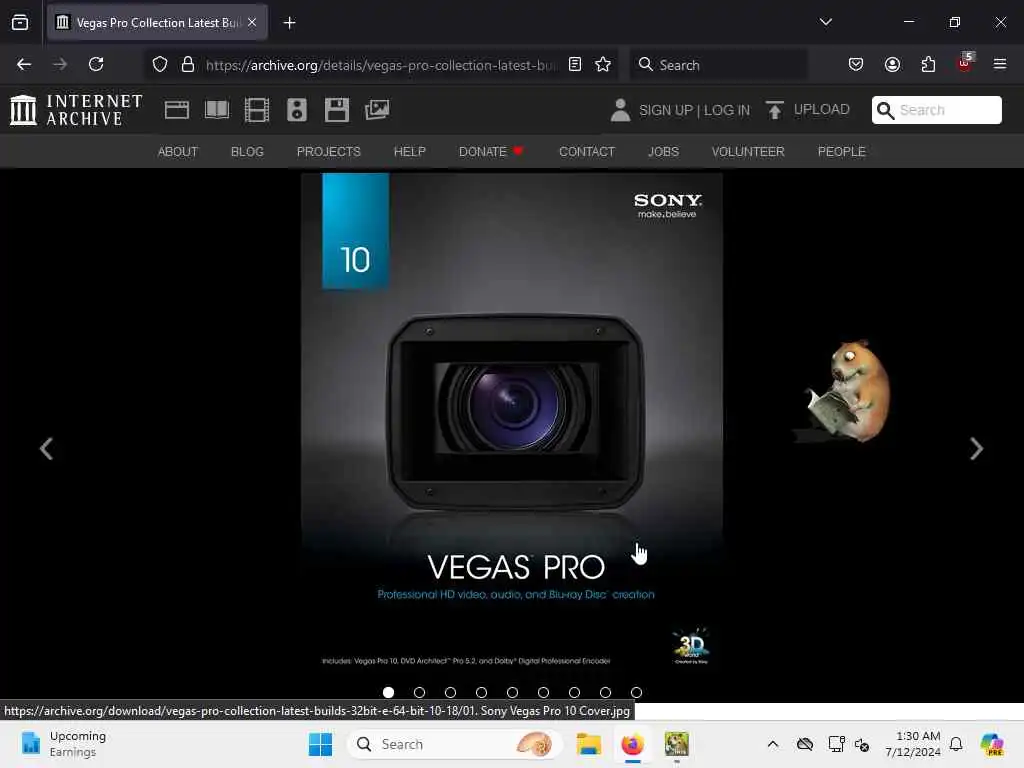Viewport: 1024px width, 768px height.
Task: Open the HELP menu item
Action: [x=409, y=152]
